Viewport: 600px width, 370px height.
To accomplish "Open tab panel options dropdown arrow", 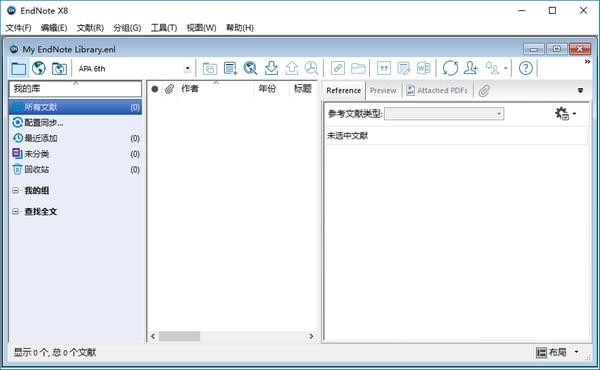I will click(580, 91).
